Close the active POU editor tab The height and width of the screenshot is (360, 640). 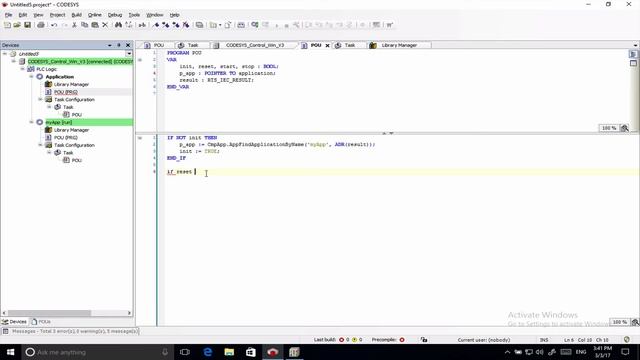[327, 45]
